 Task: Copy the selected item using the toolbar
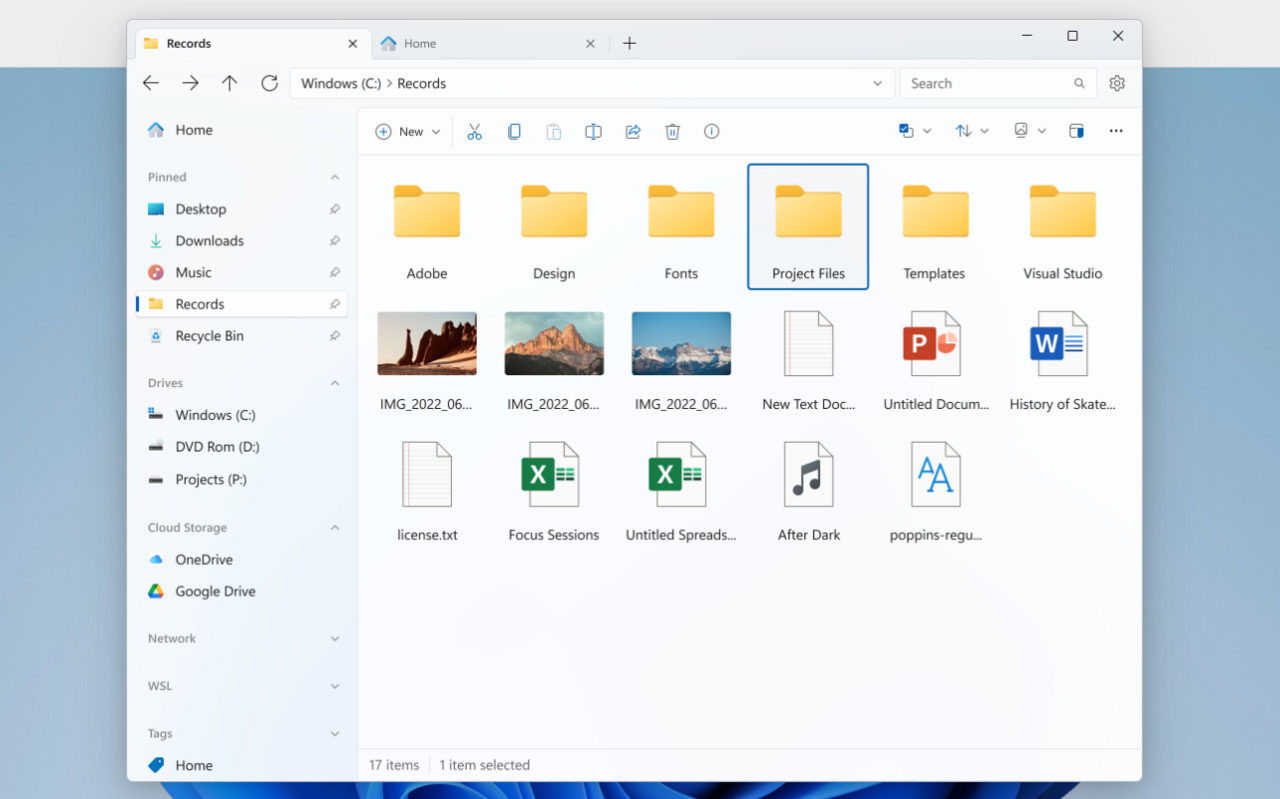point(514,131)
